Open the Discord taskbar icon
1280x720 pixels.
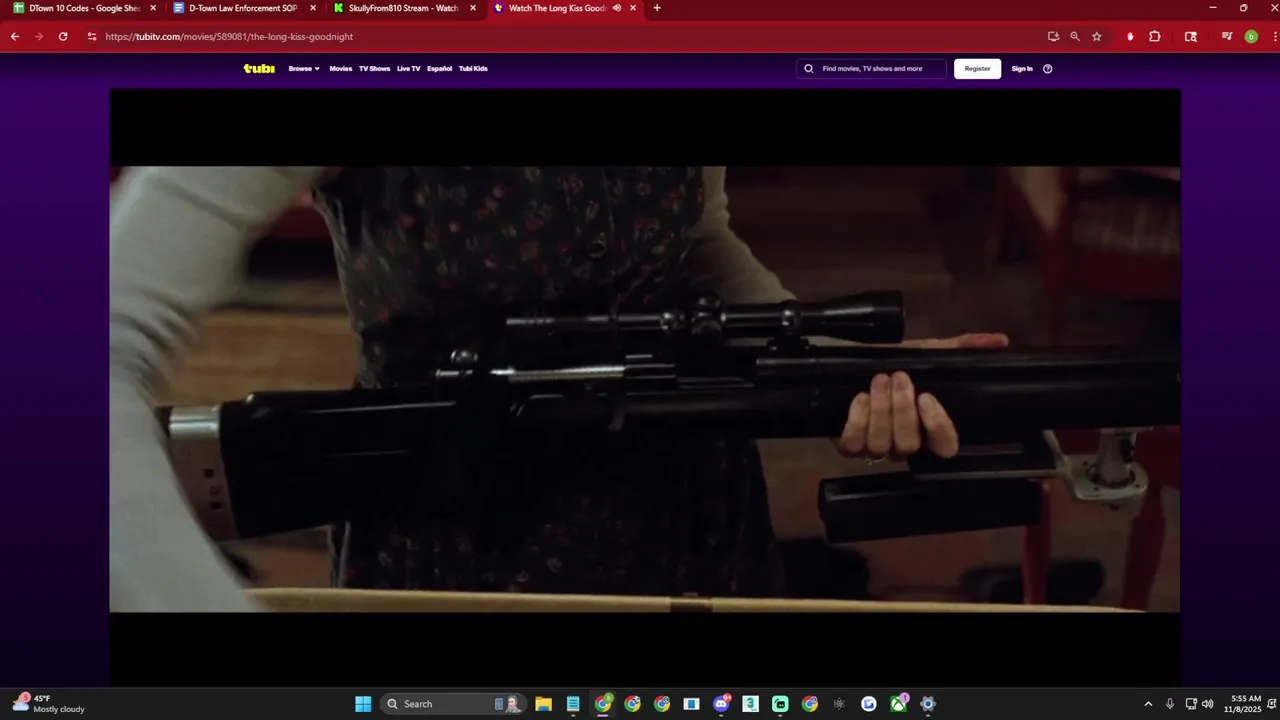pyautogui.click(x=721, y=704)
